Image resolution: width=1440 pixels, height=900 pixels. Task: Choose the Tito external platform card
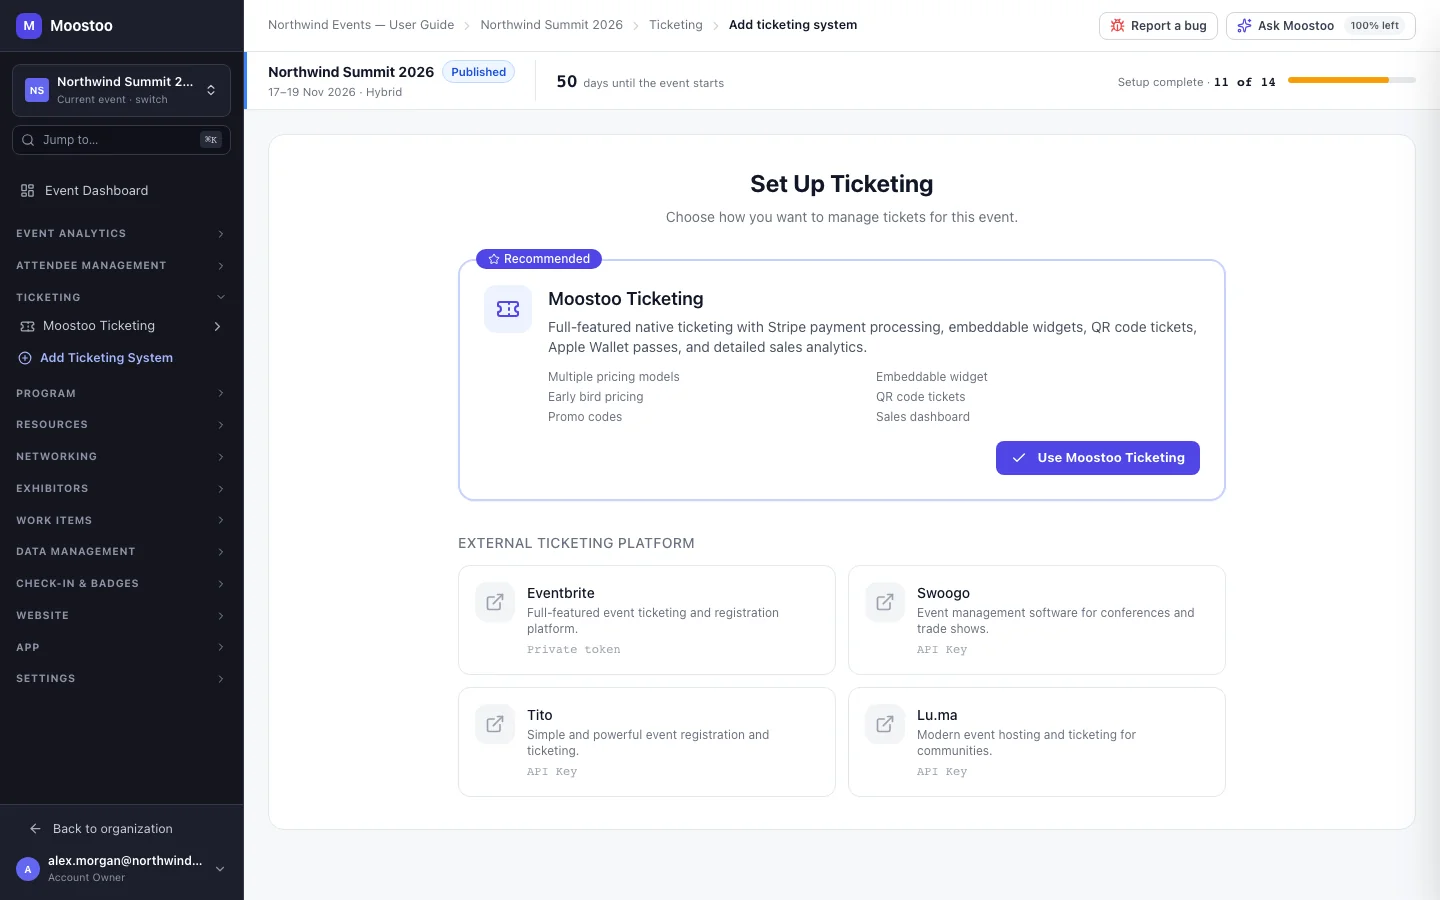pyautogui.click(x=647, y=742)
